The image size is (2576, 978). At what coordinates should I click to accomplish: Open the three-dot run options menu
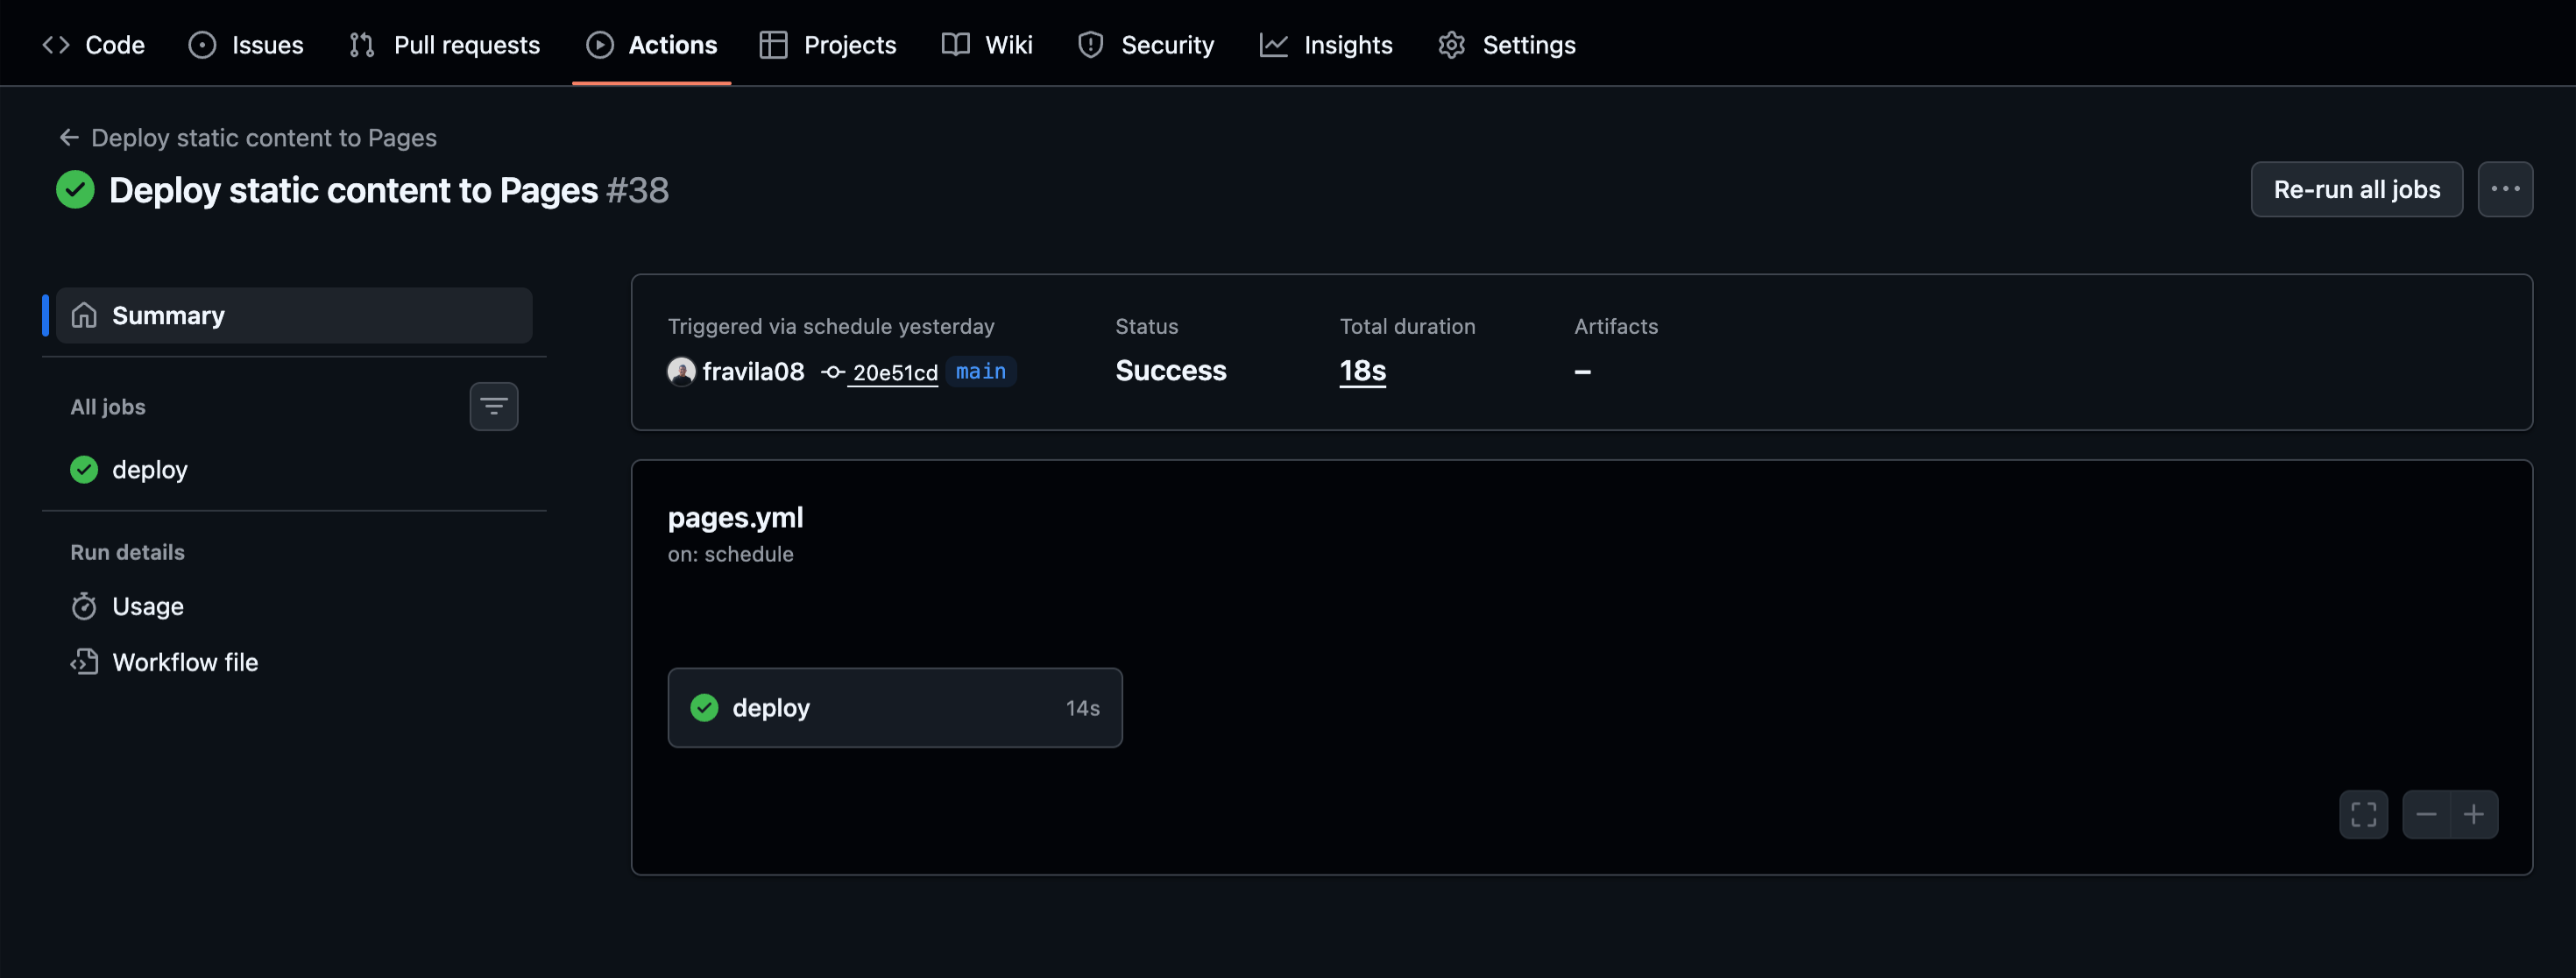2504,189
